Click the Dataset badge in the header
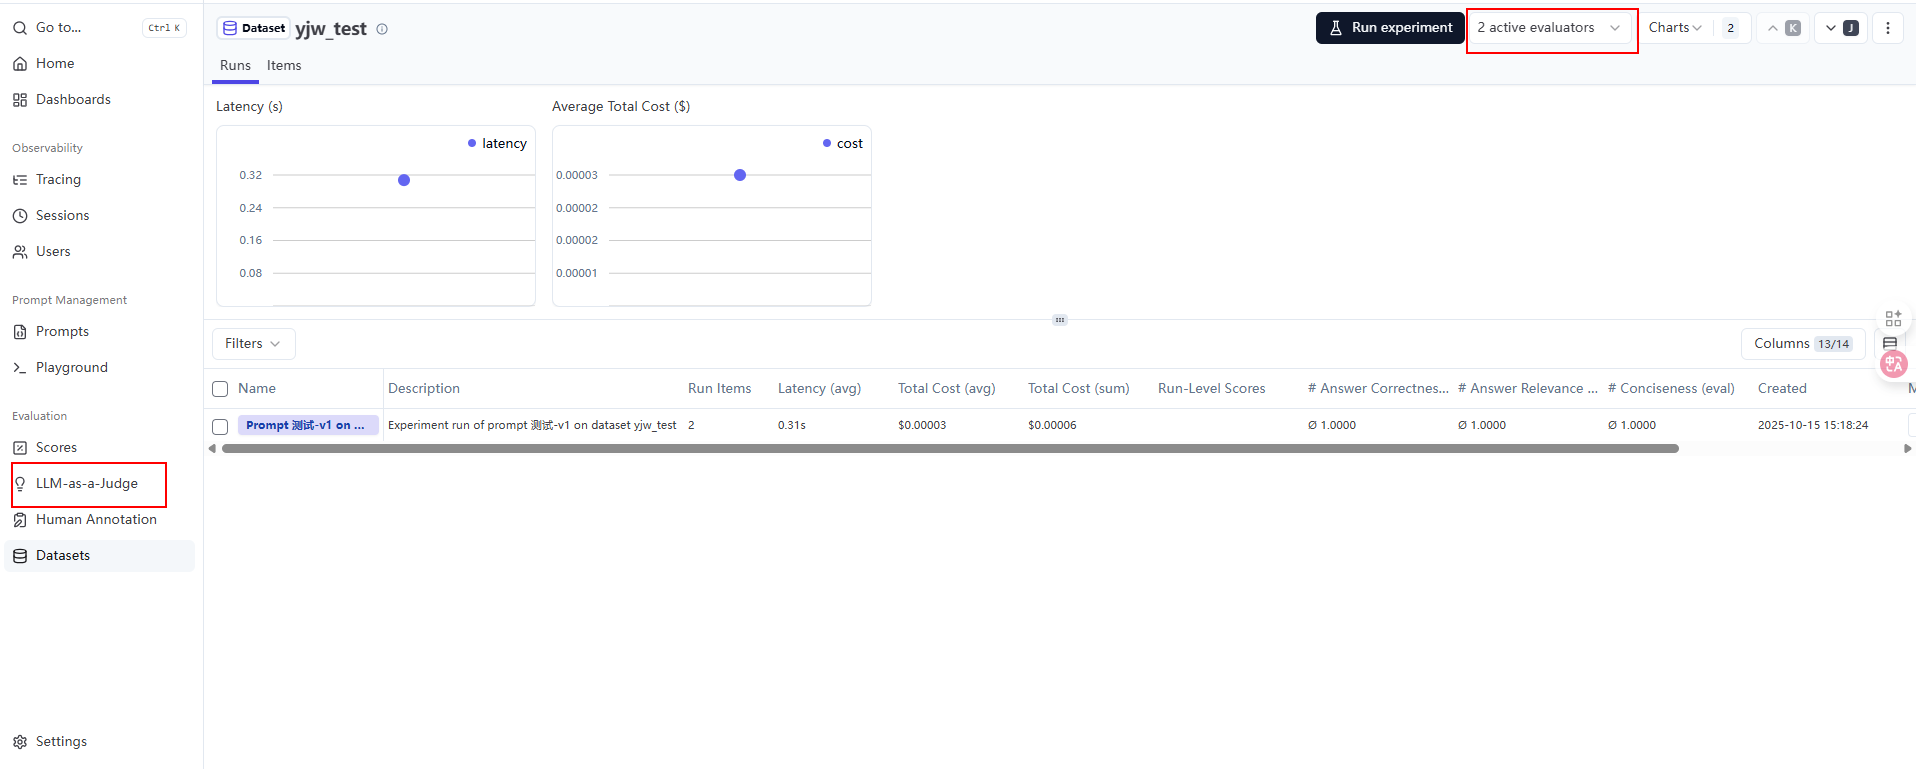The height and width of the screenshot is (769, 1916). pos(254,28)
